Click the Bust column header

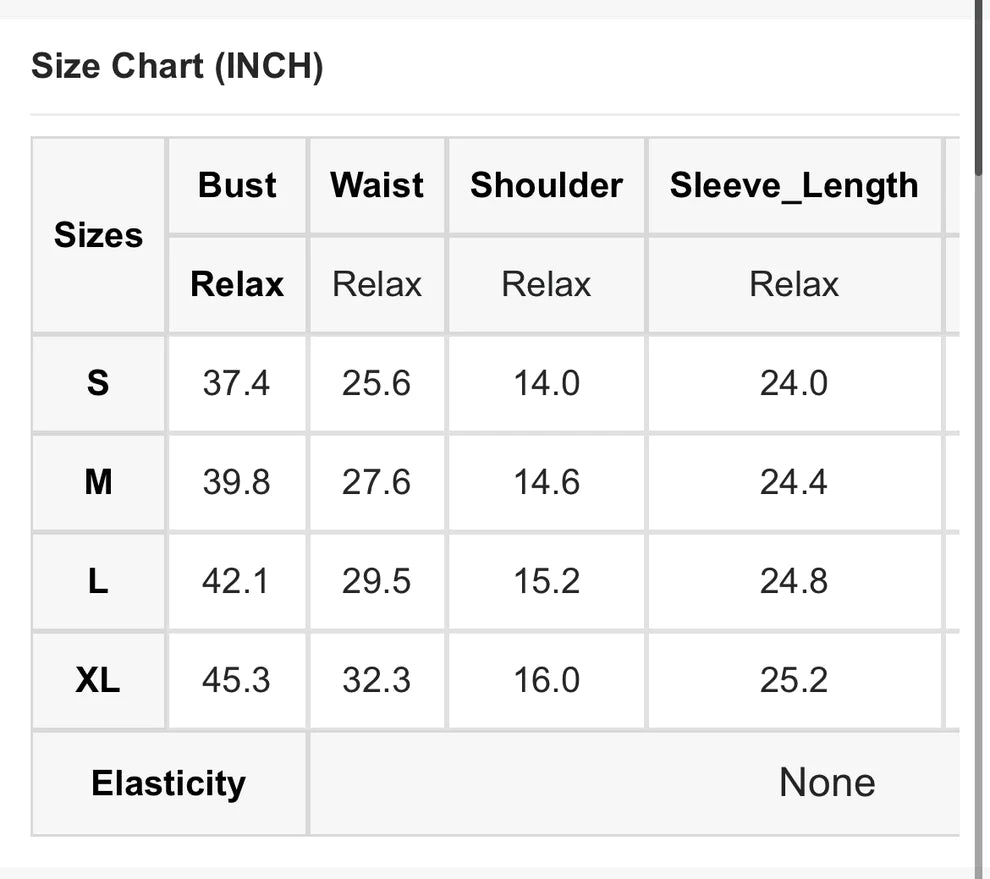coord(237,185)
